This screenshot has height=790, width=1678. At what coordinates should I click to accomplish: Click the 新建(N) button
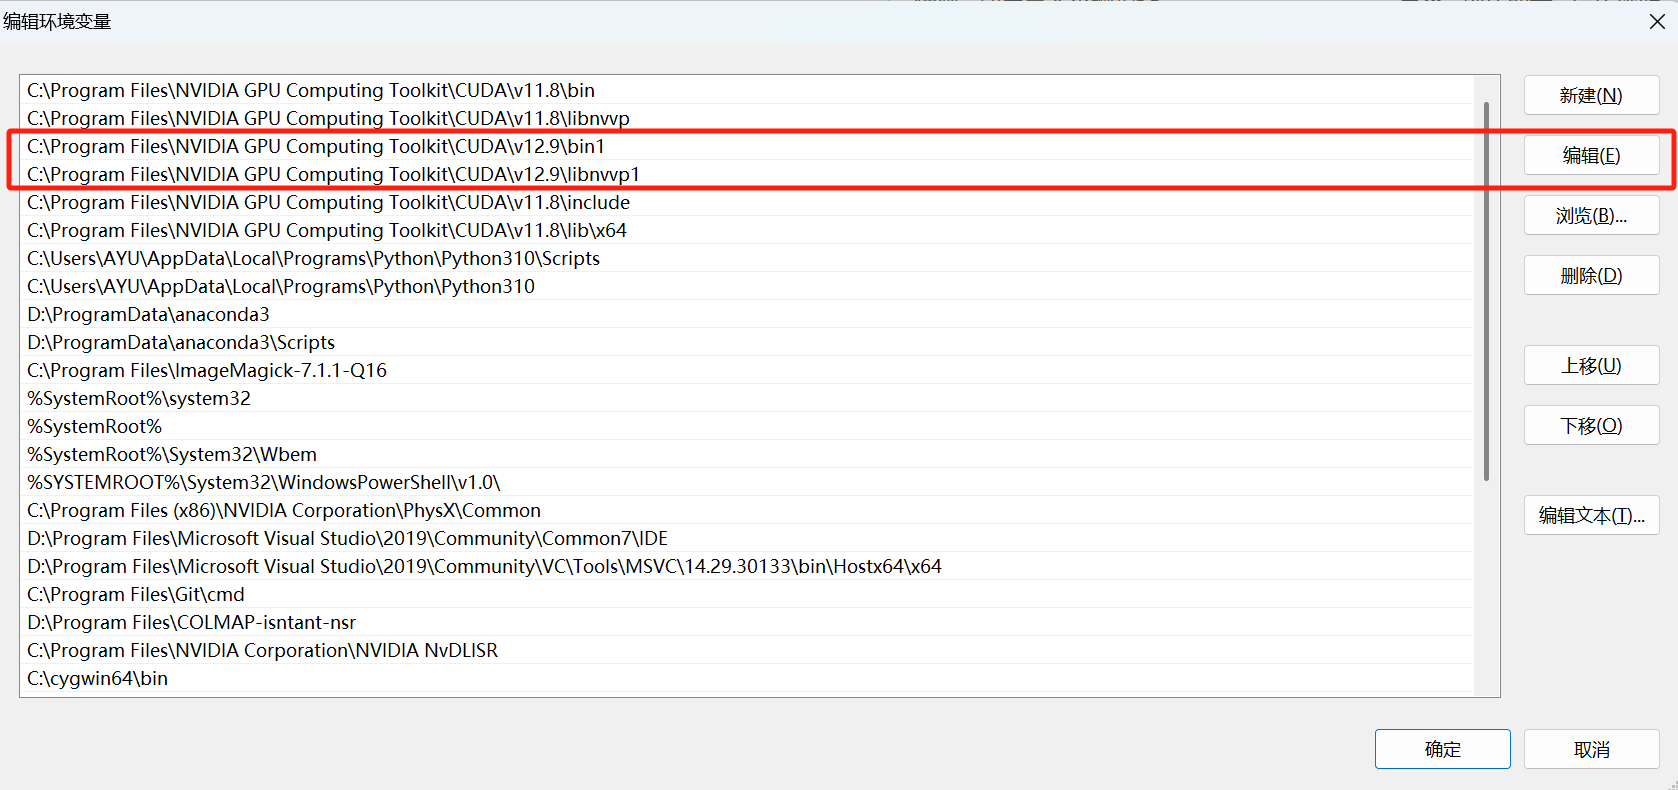point(1591,95)
